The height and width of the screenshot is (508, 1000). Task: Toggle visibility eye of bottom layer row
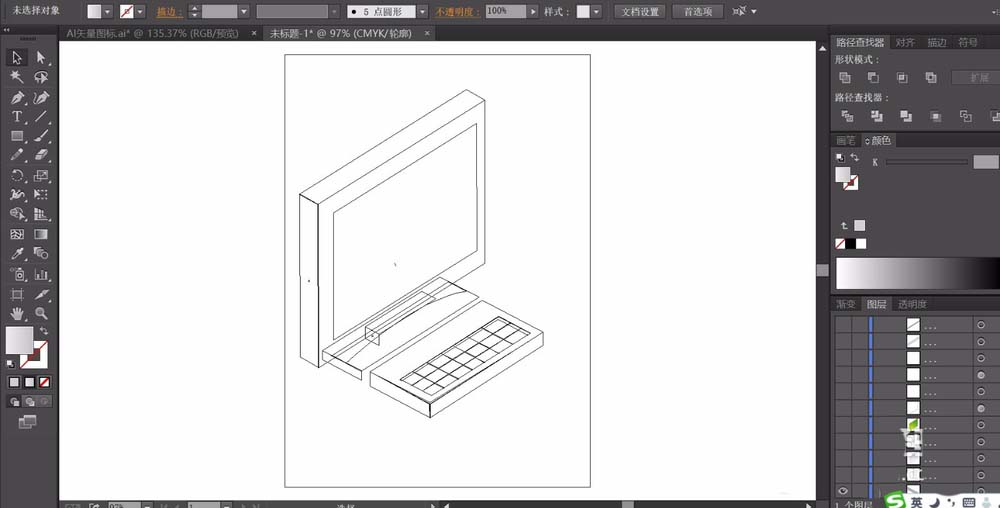[x=843, y=491]
